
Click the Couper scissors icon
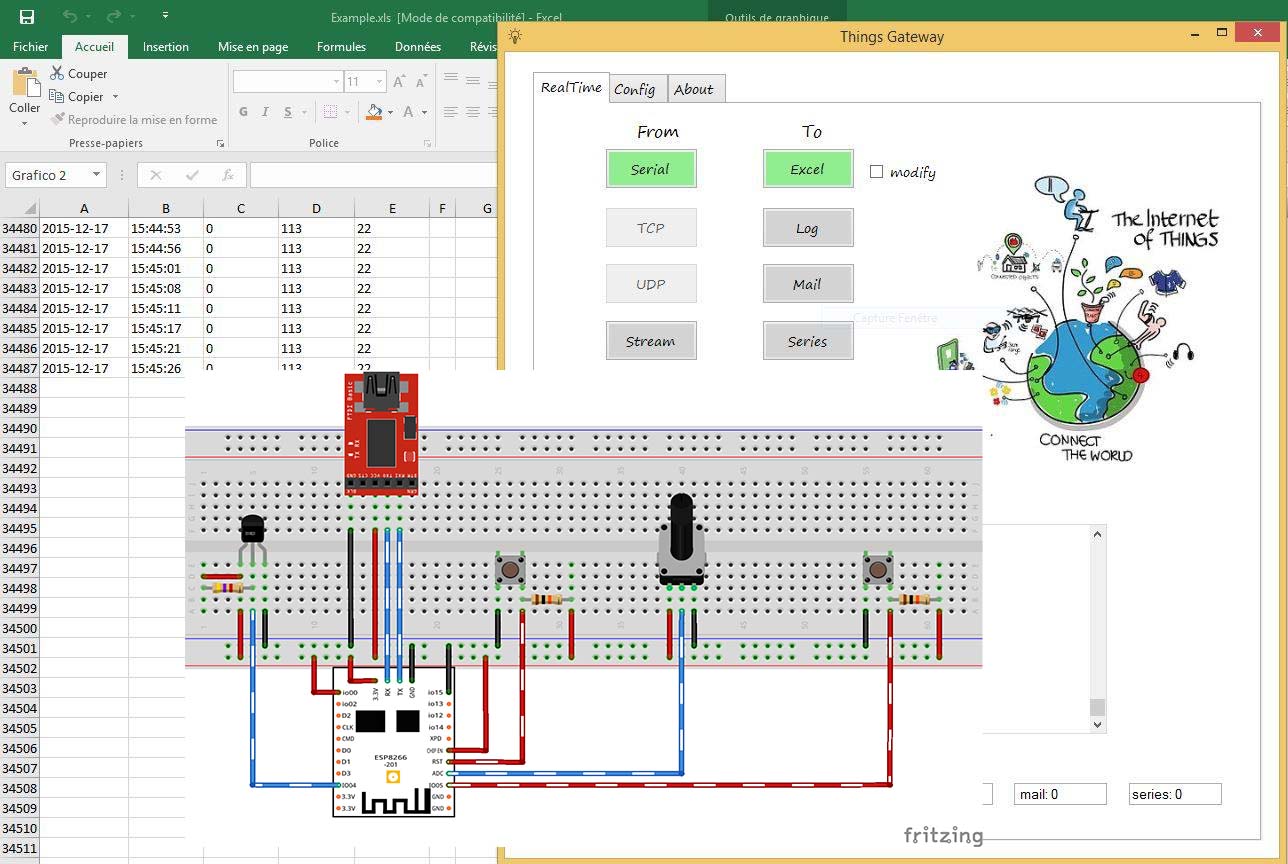coord(57,73)
